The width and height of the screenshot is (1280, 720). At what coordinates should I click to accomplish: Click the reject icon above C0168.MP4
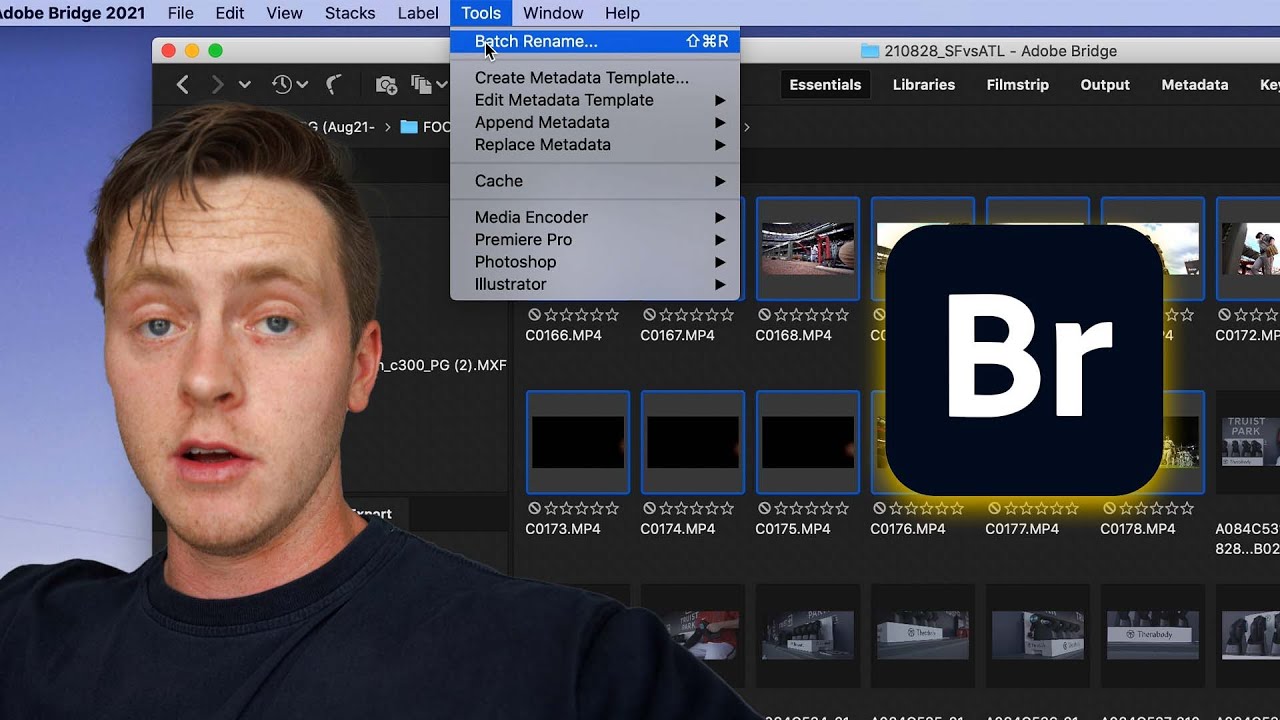(764, 315)
